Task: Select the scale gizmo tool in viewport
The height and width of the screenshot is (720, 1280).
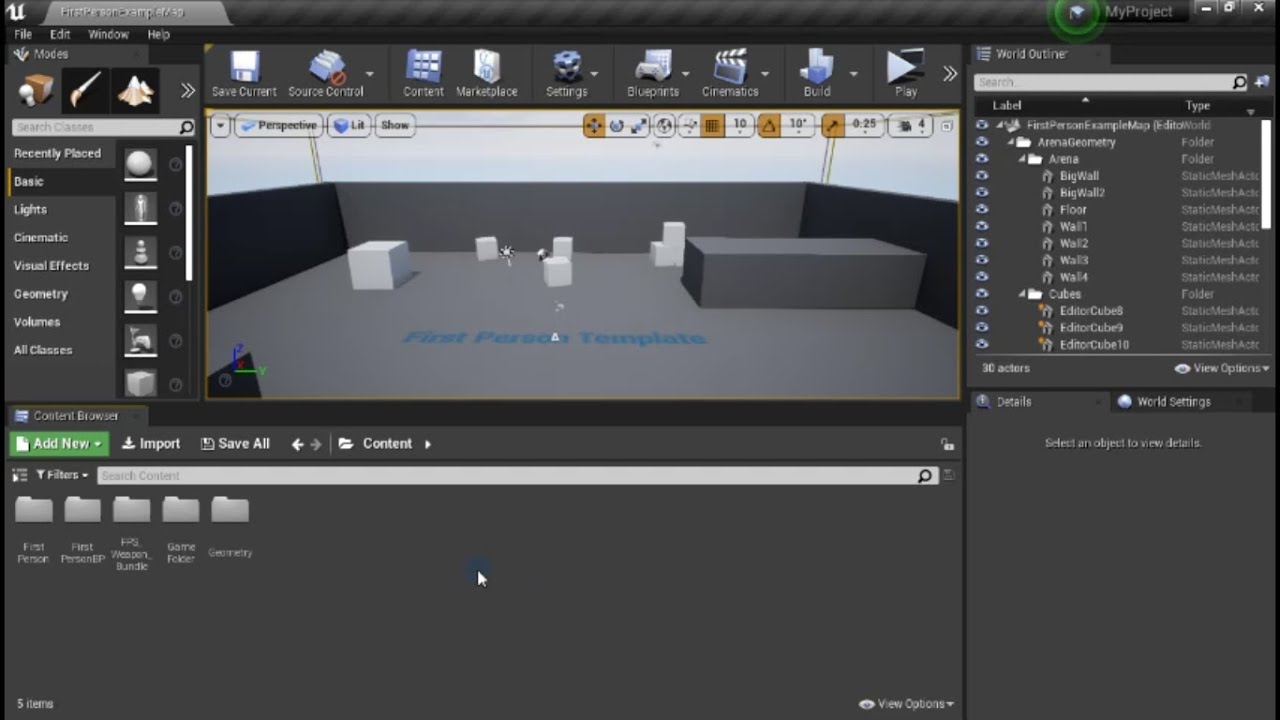Action: tap(639, 125)
